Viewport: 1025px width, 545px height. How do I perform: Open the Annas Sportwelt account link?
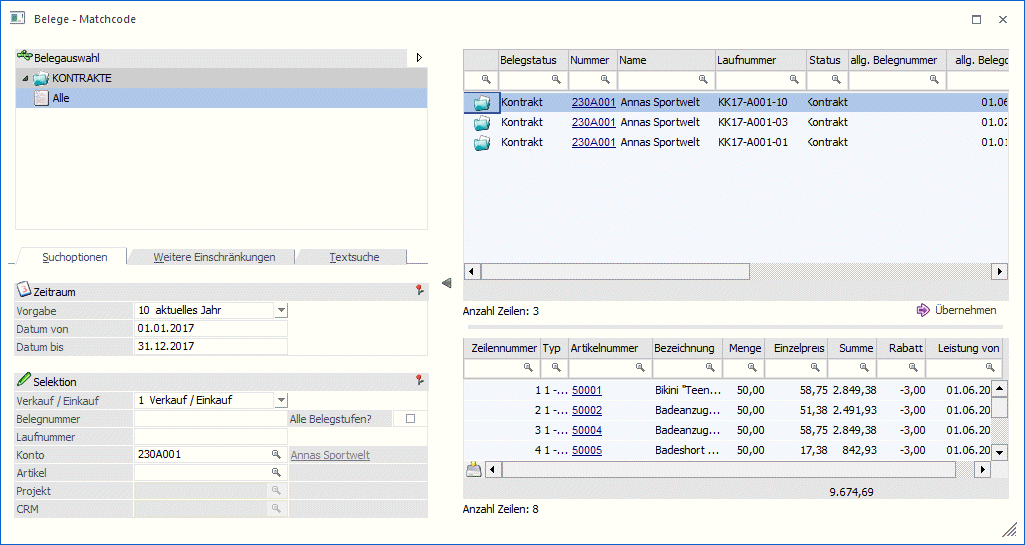tap(330, 455)
